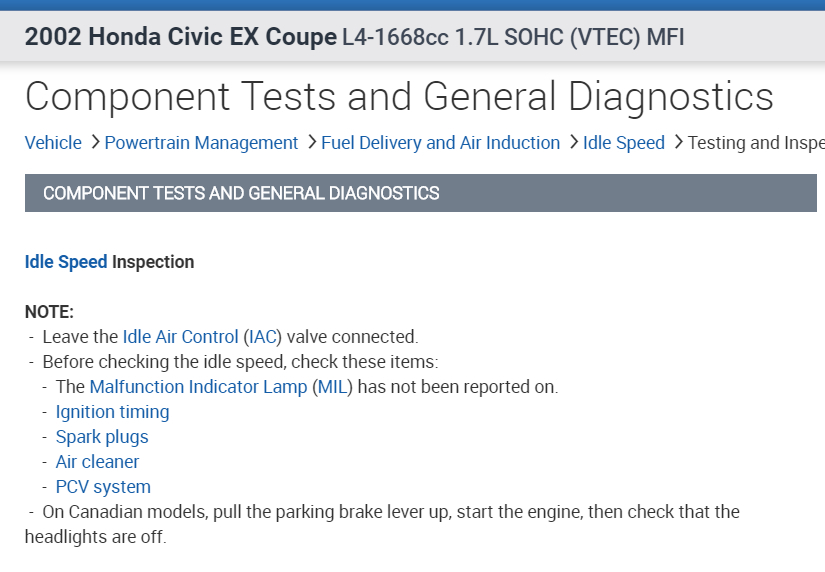825x572 pixels.
Task: Go to Fuel Delivery and Air Induction
Action: coord(440,143)
